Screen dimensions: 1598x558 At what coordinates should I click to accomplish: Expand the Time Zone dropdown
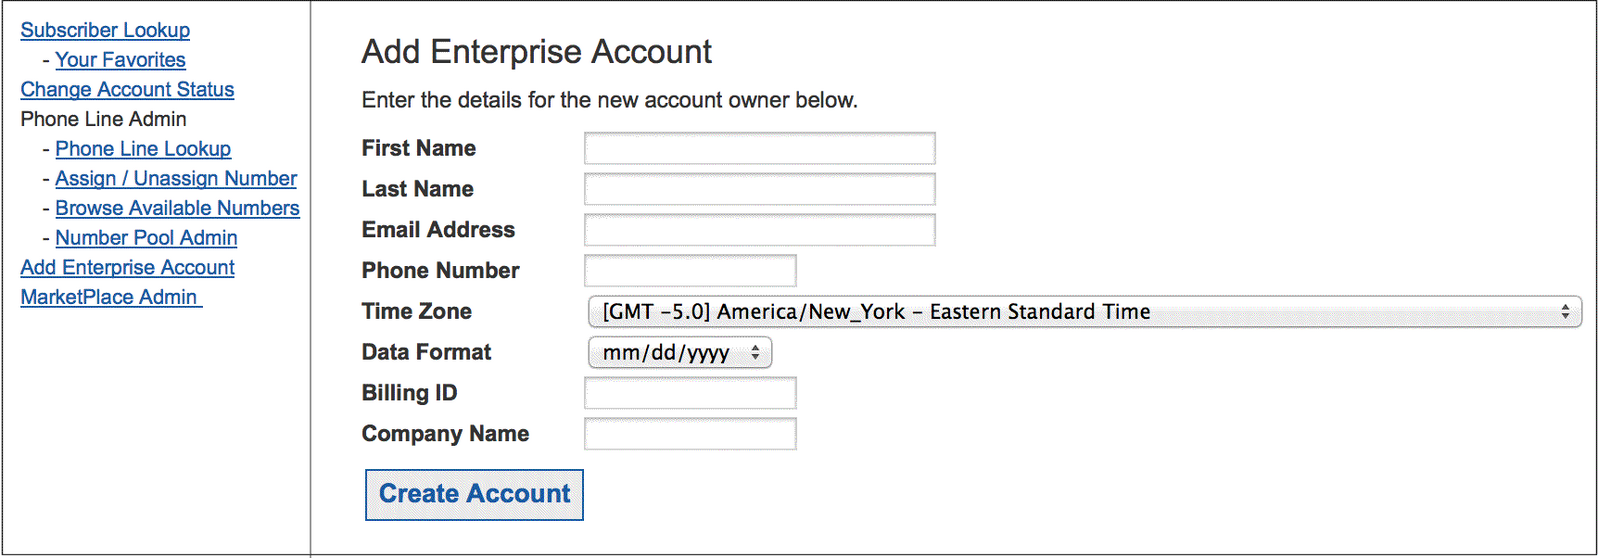[x=1084, y=312]
